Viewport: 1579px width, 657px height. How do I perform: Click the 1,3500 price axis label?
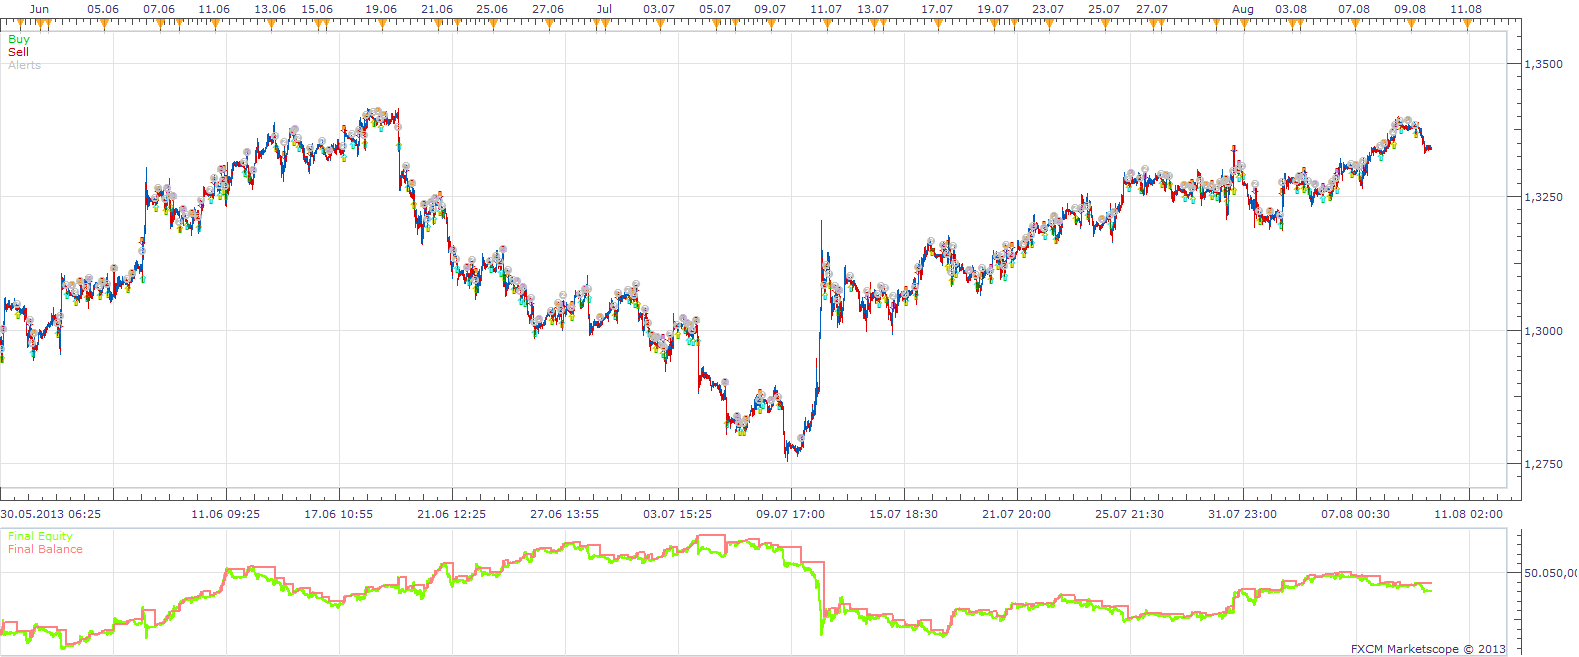(x=1543, y=64)
